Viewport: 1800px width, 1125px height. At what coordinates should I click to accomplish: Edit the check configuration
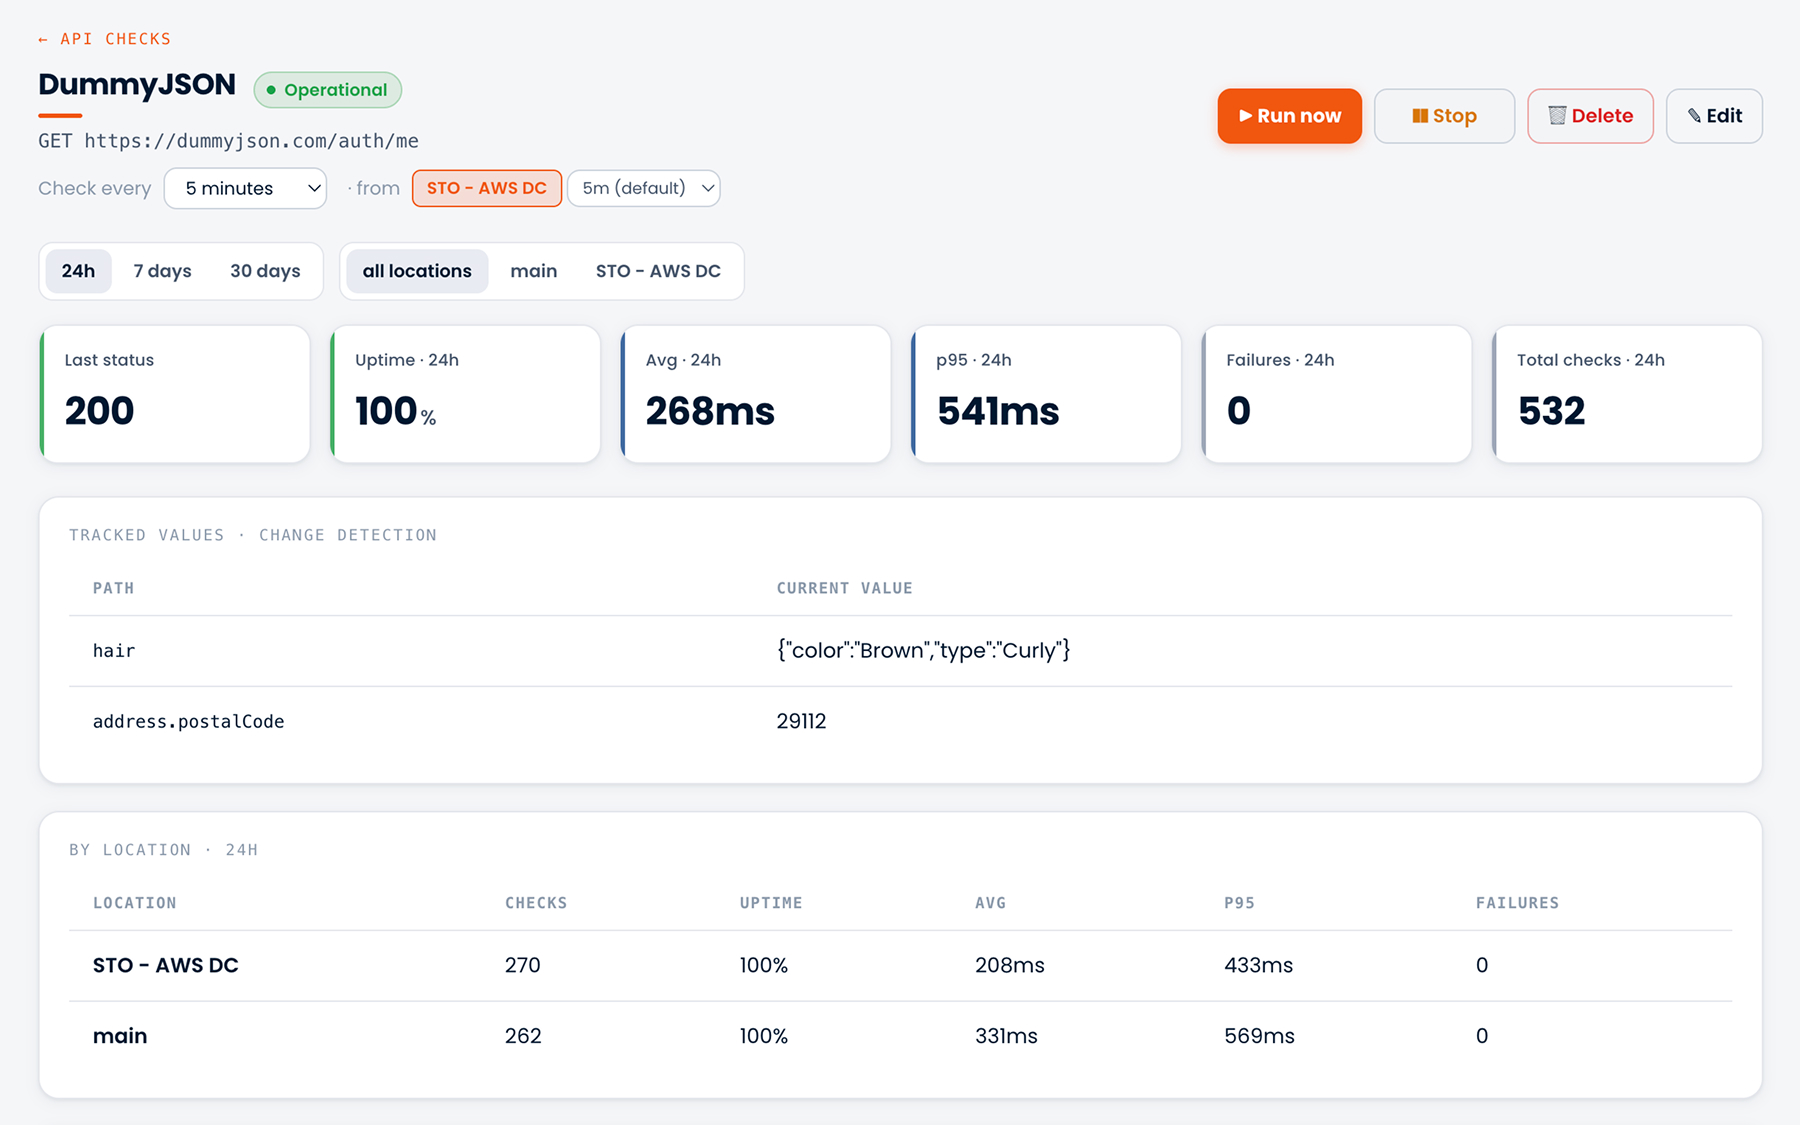[x=1714, y=116]
